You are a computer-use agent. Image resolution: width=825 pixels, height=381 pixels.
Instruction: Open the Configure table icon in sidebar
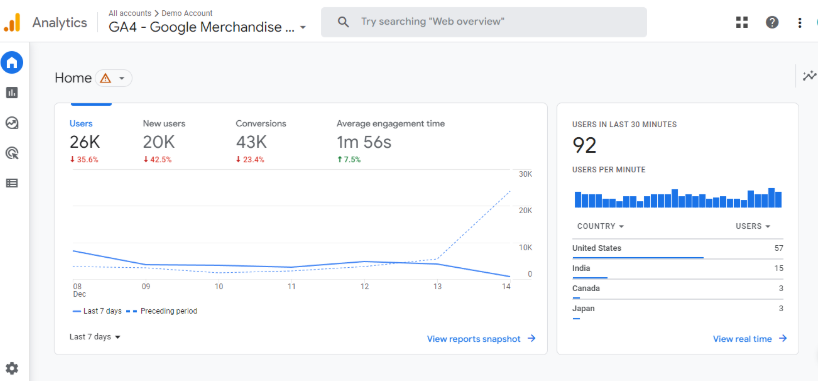pyautogui.click(x=12, y=183)
